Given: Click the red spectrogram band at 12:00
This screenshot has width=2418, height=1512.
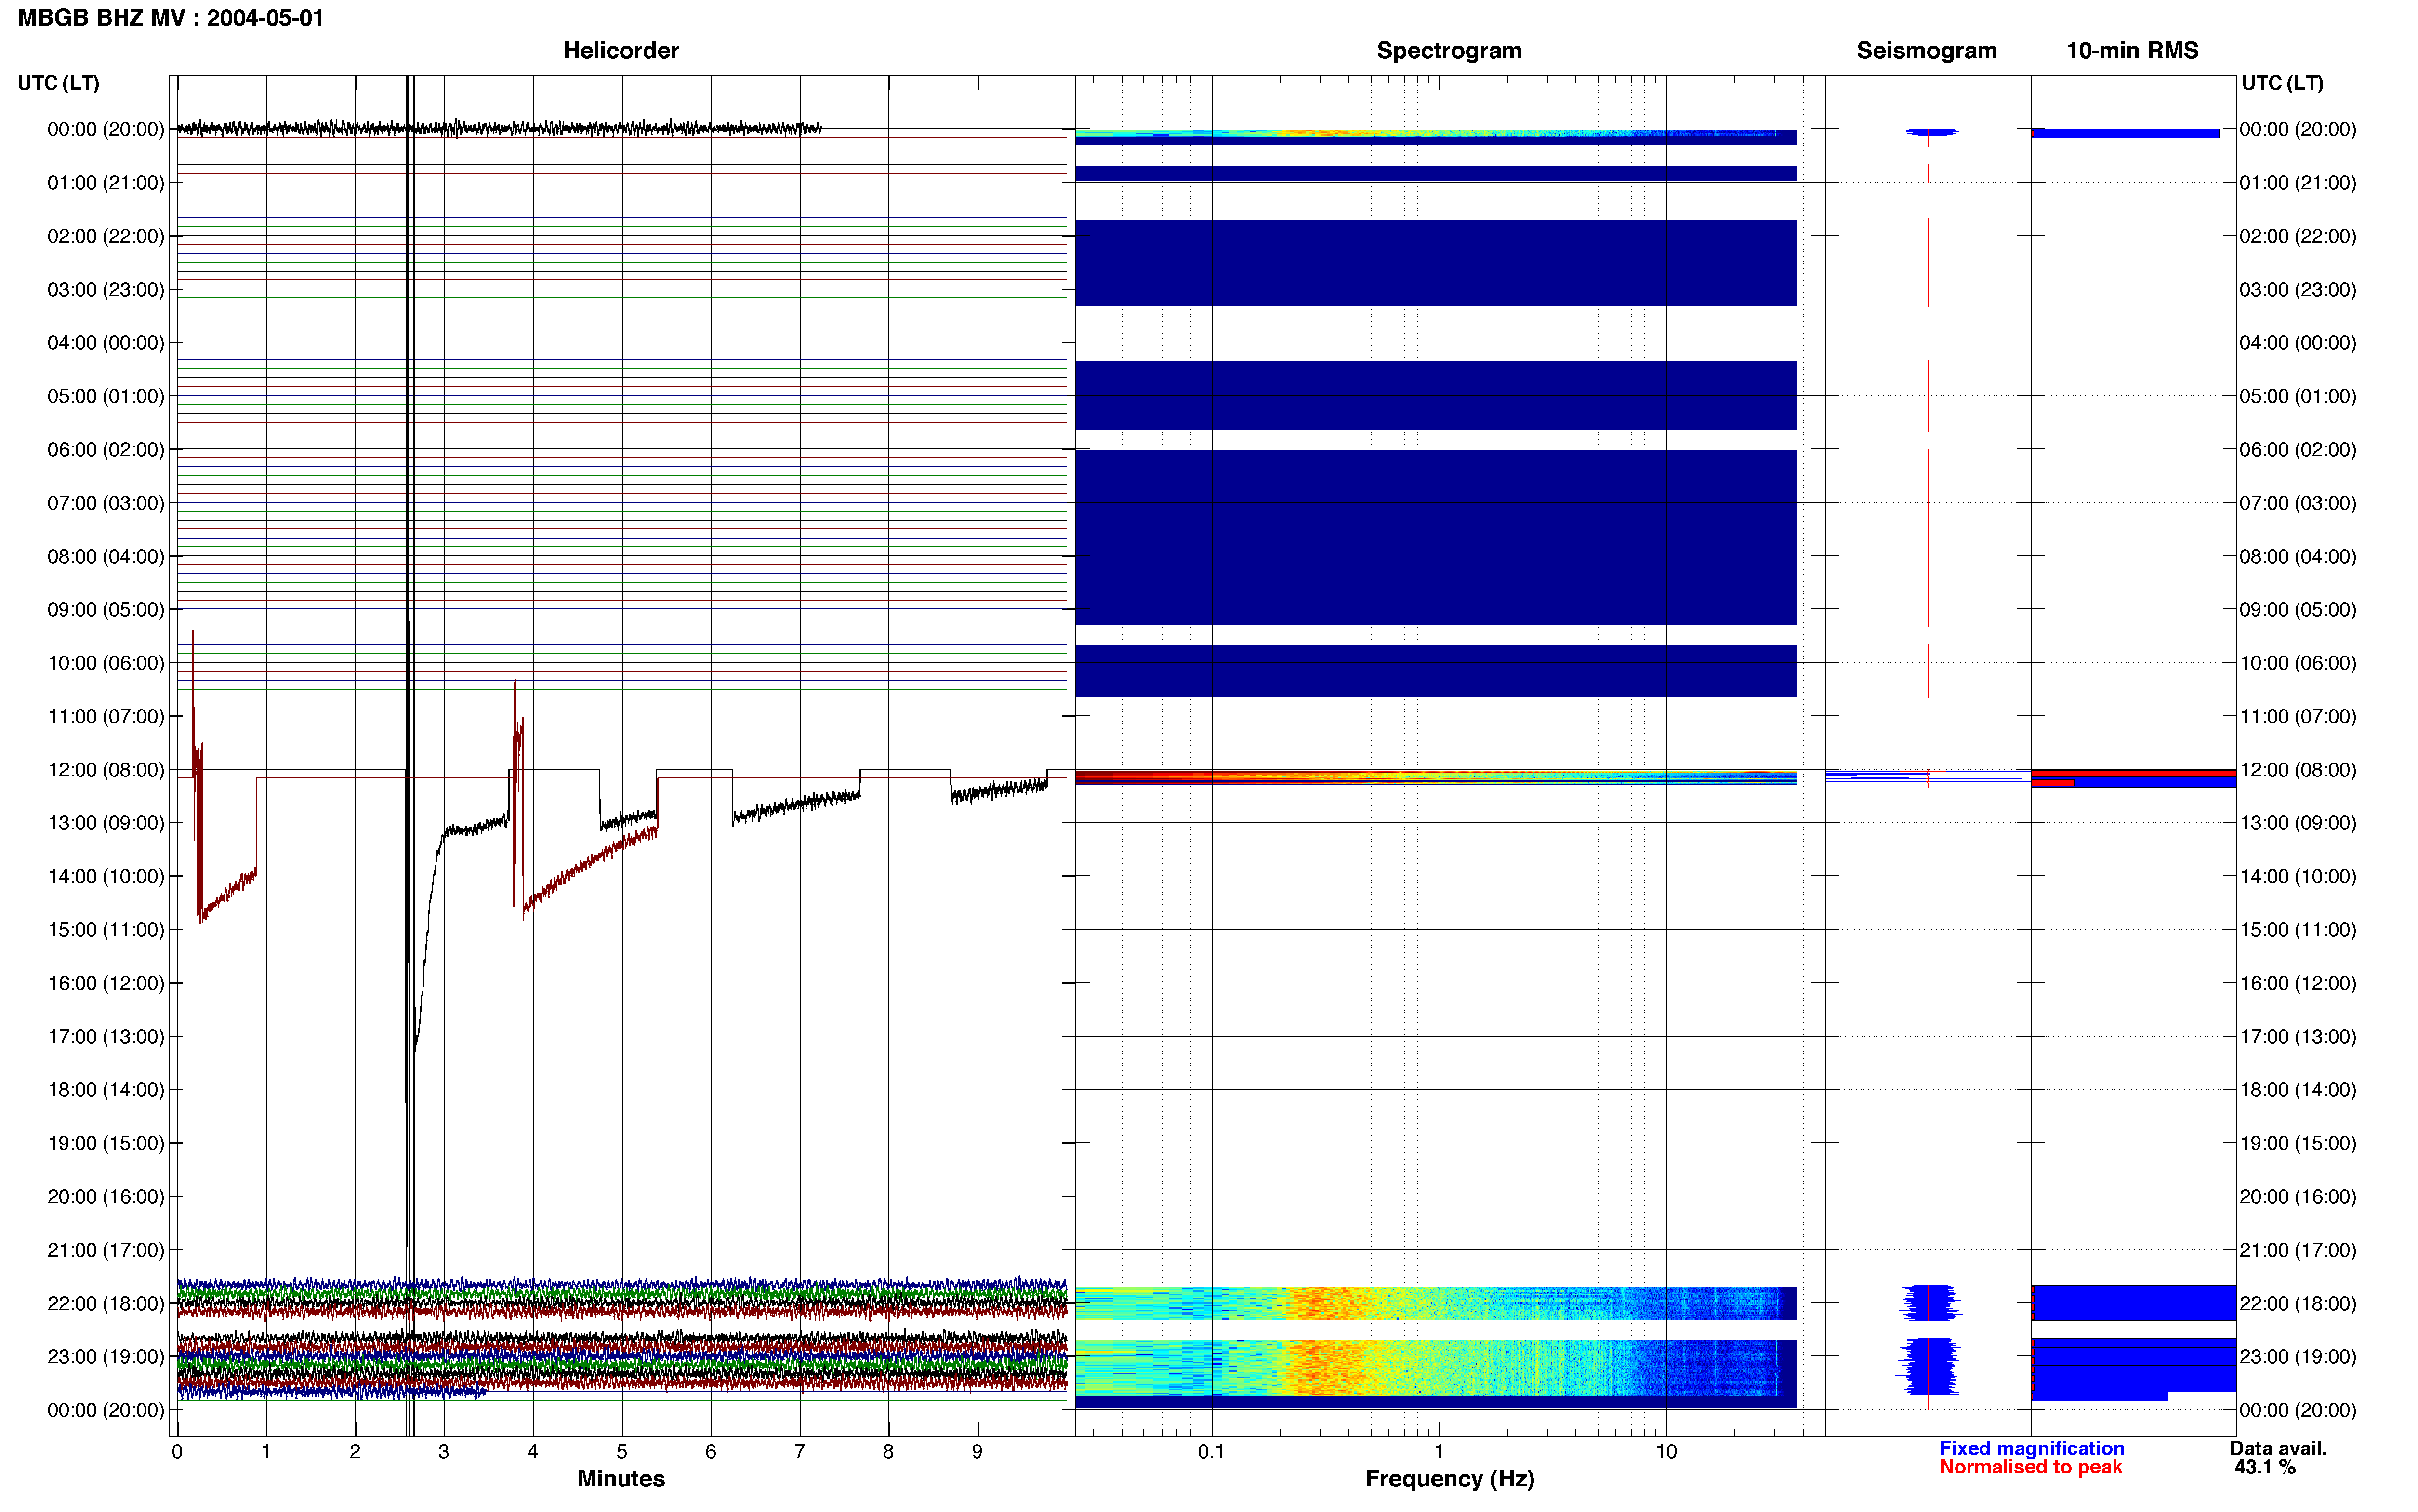Looking at the screenshot, I should click(1436, 777).
